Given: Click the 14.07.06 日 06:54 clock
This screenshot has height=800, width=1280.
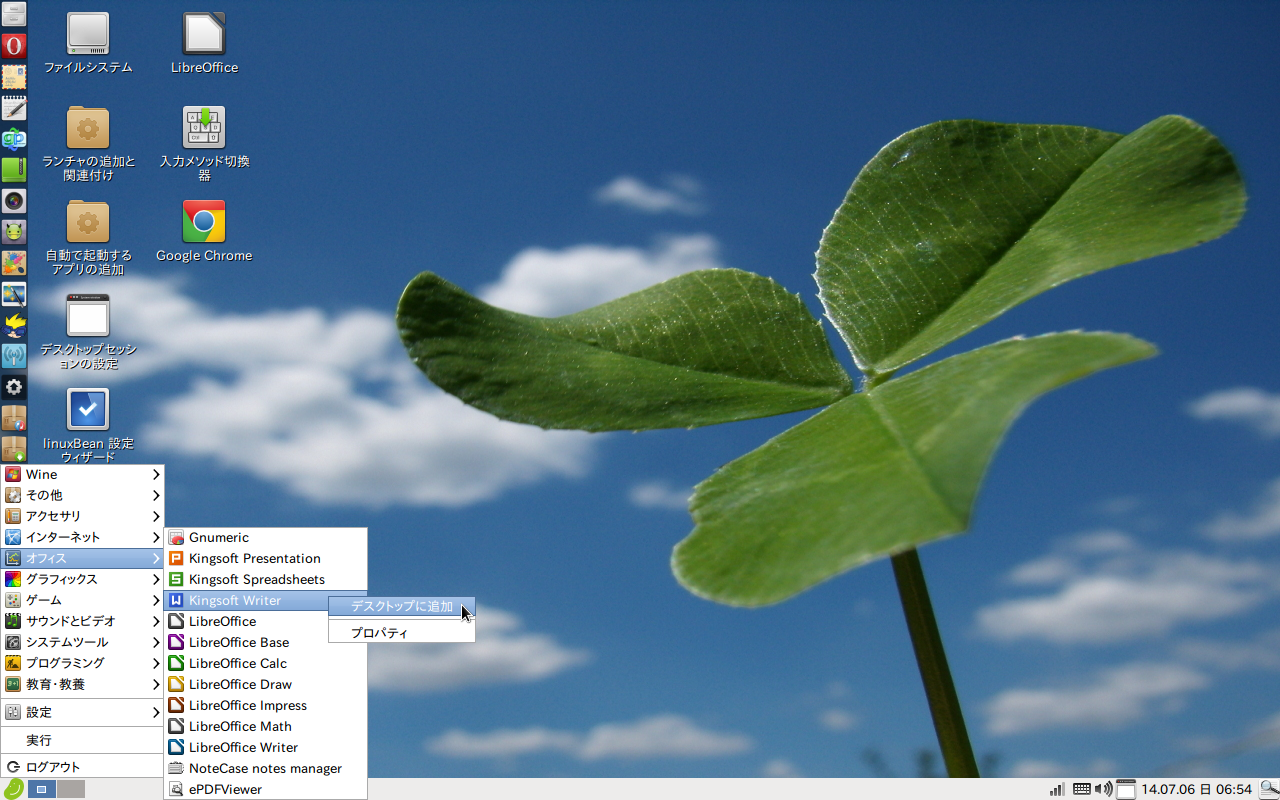Looking at the screenshot, I should (x=1197, y=789).
